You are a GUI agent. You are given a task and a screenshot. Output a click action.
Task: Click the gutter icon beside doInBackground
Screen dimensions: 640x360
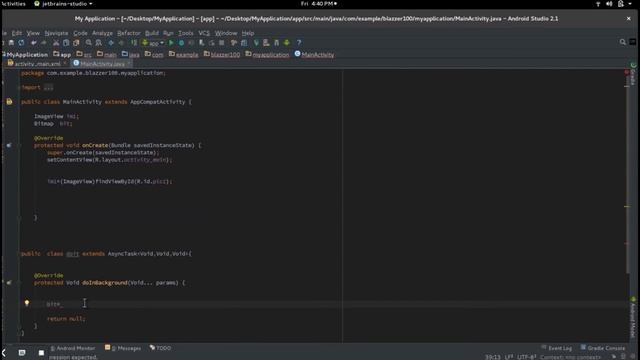(9, 282)
